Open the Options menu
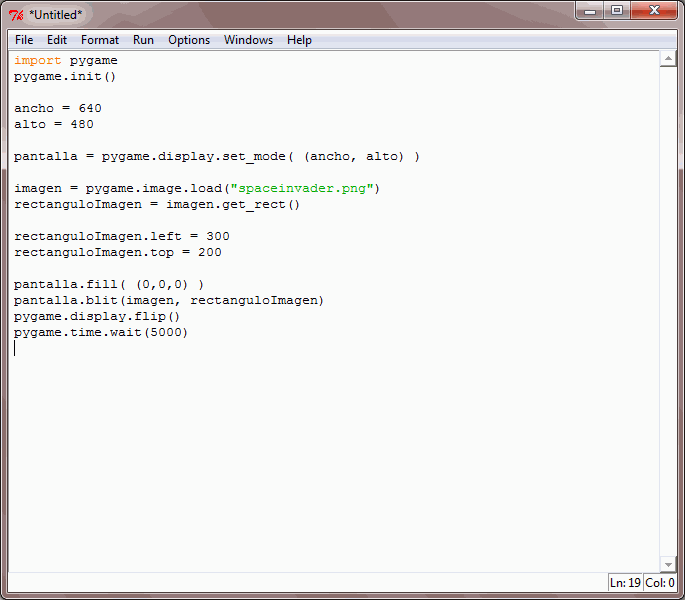 [x=189, y=40]
